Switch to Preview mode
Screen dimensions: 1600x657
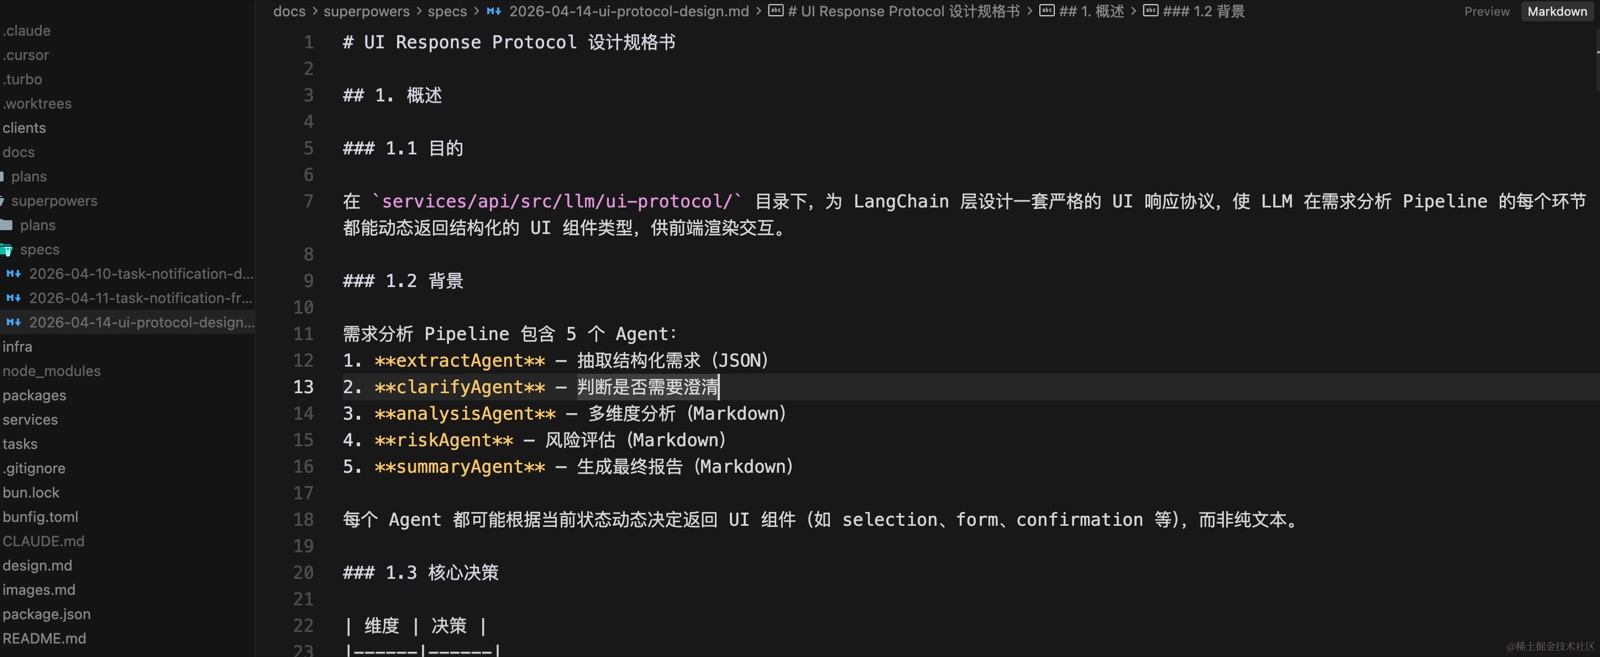(1487, 12)
